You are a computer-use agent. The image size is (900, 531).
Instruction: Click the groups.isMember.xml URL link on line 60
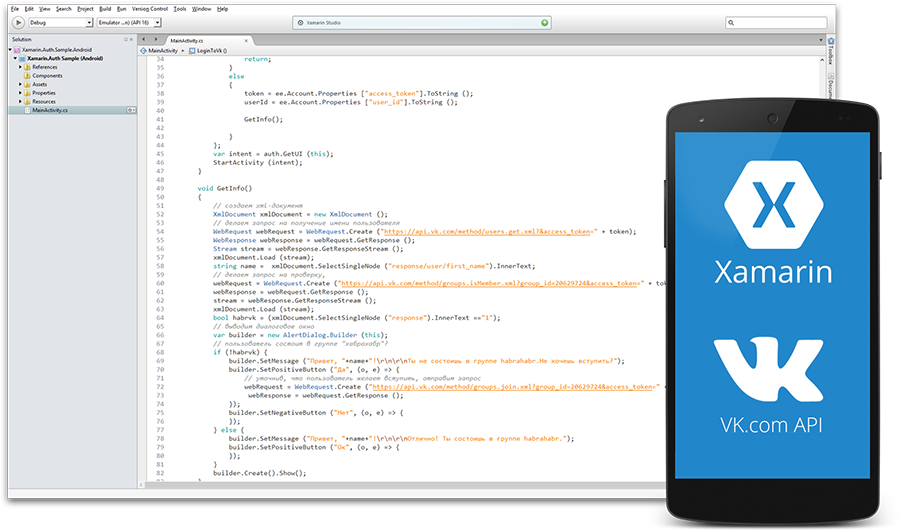tap(490, 283)
